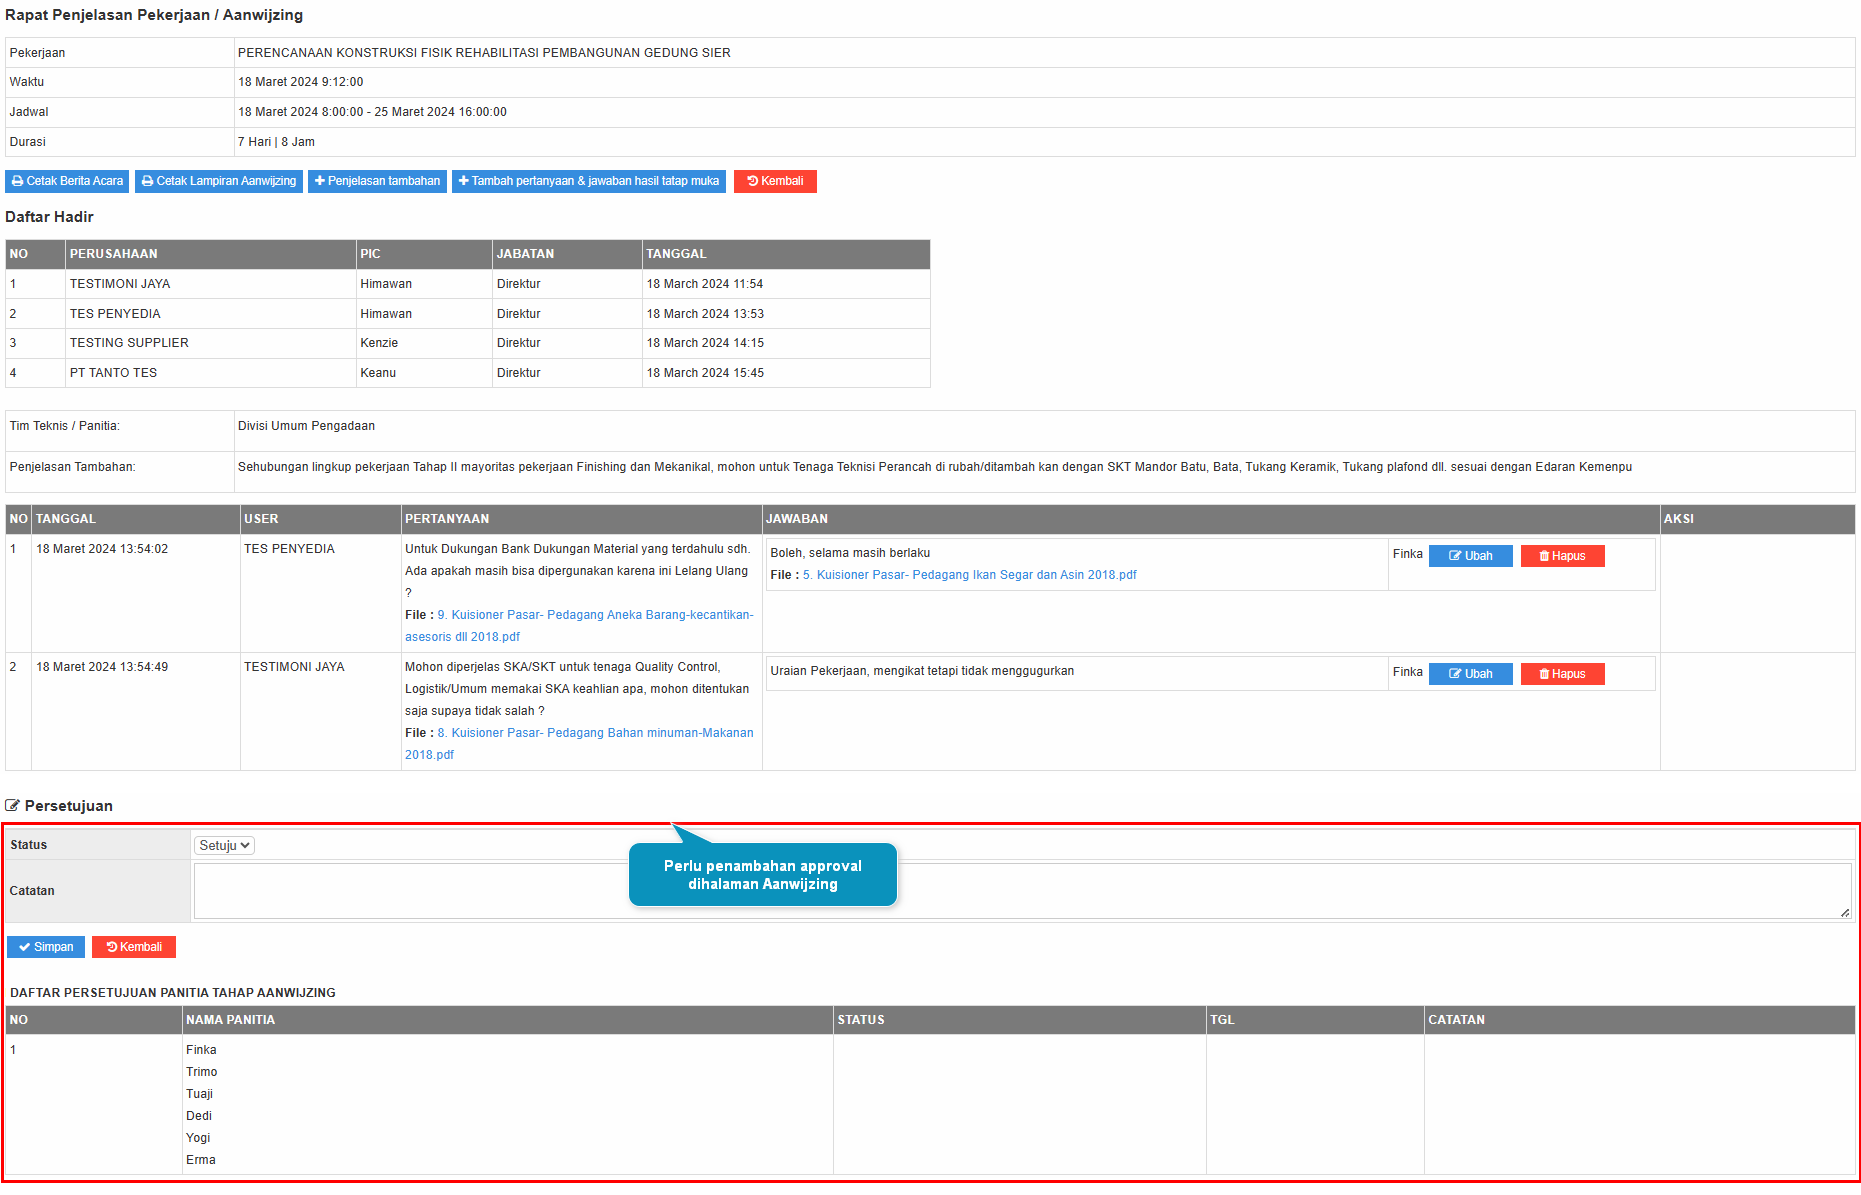
Task: Open the Status dropdown showing Setuju
Action: (224, 846)
